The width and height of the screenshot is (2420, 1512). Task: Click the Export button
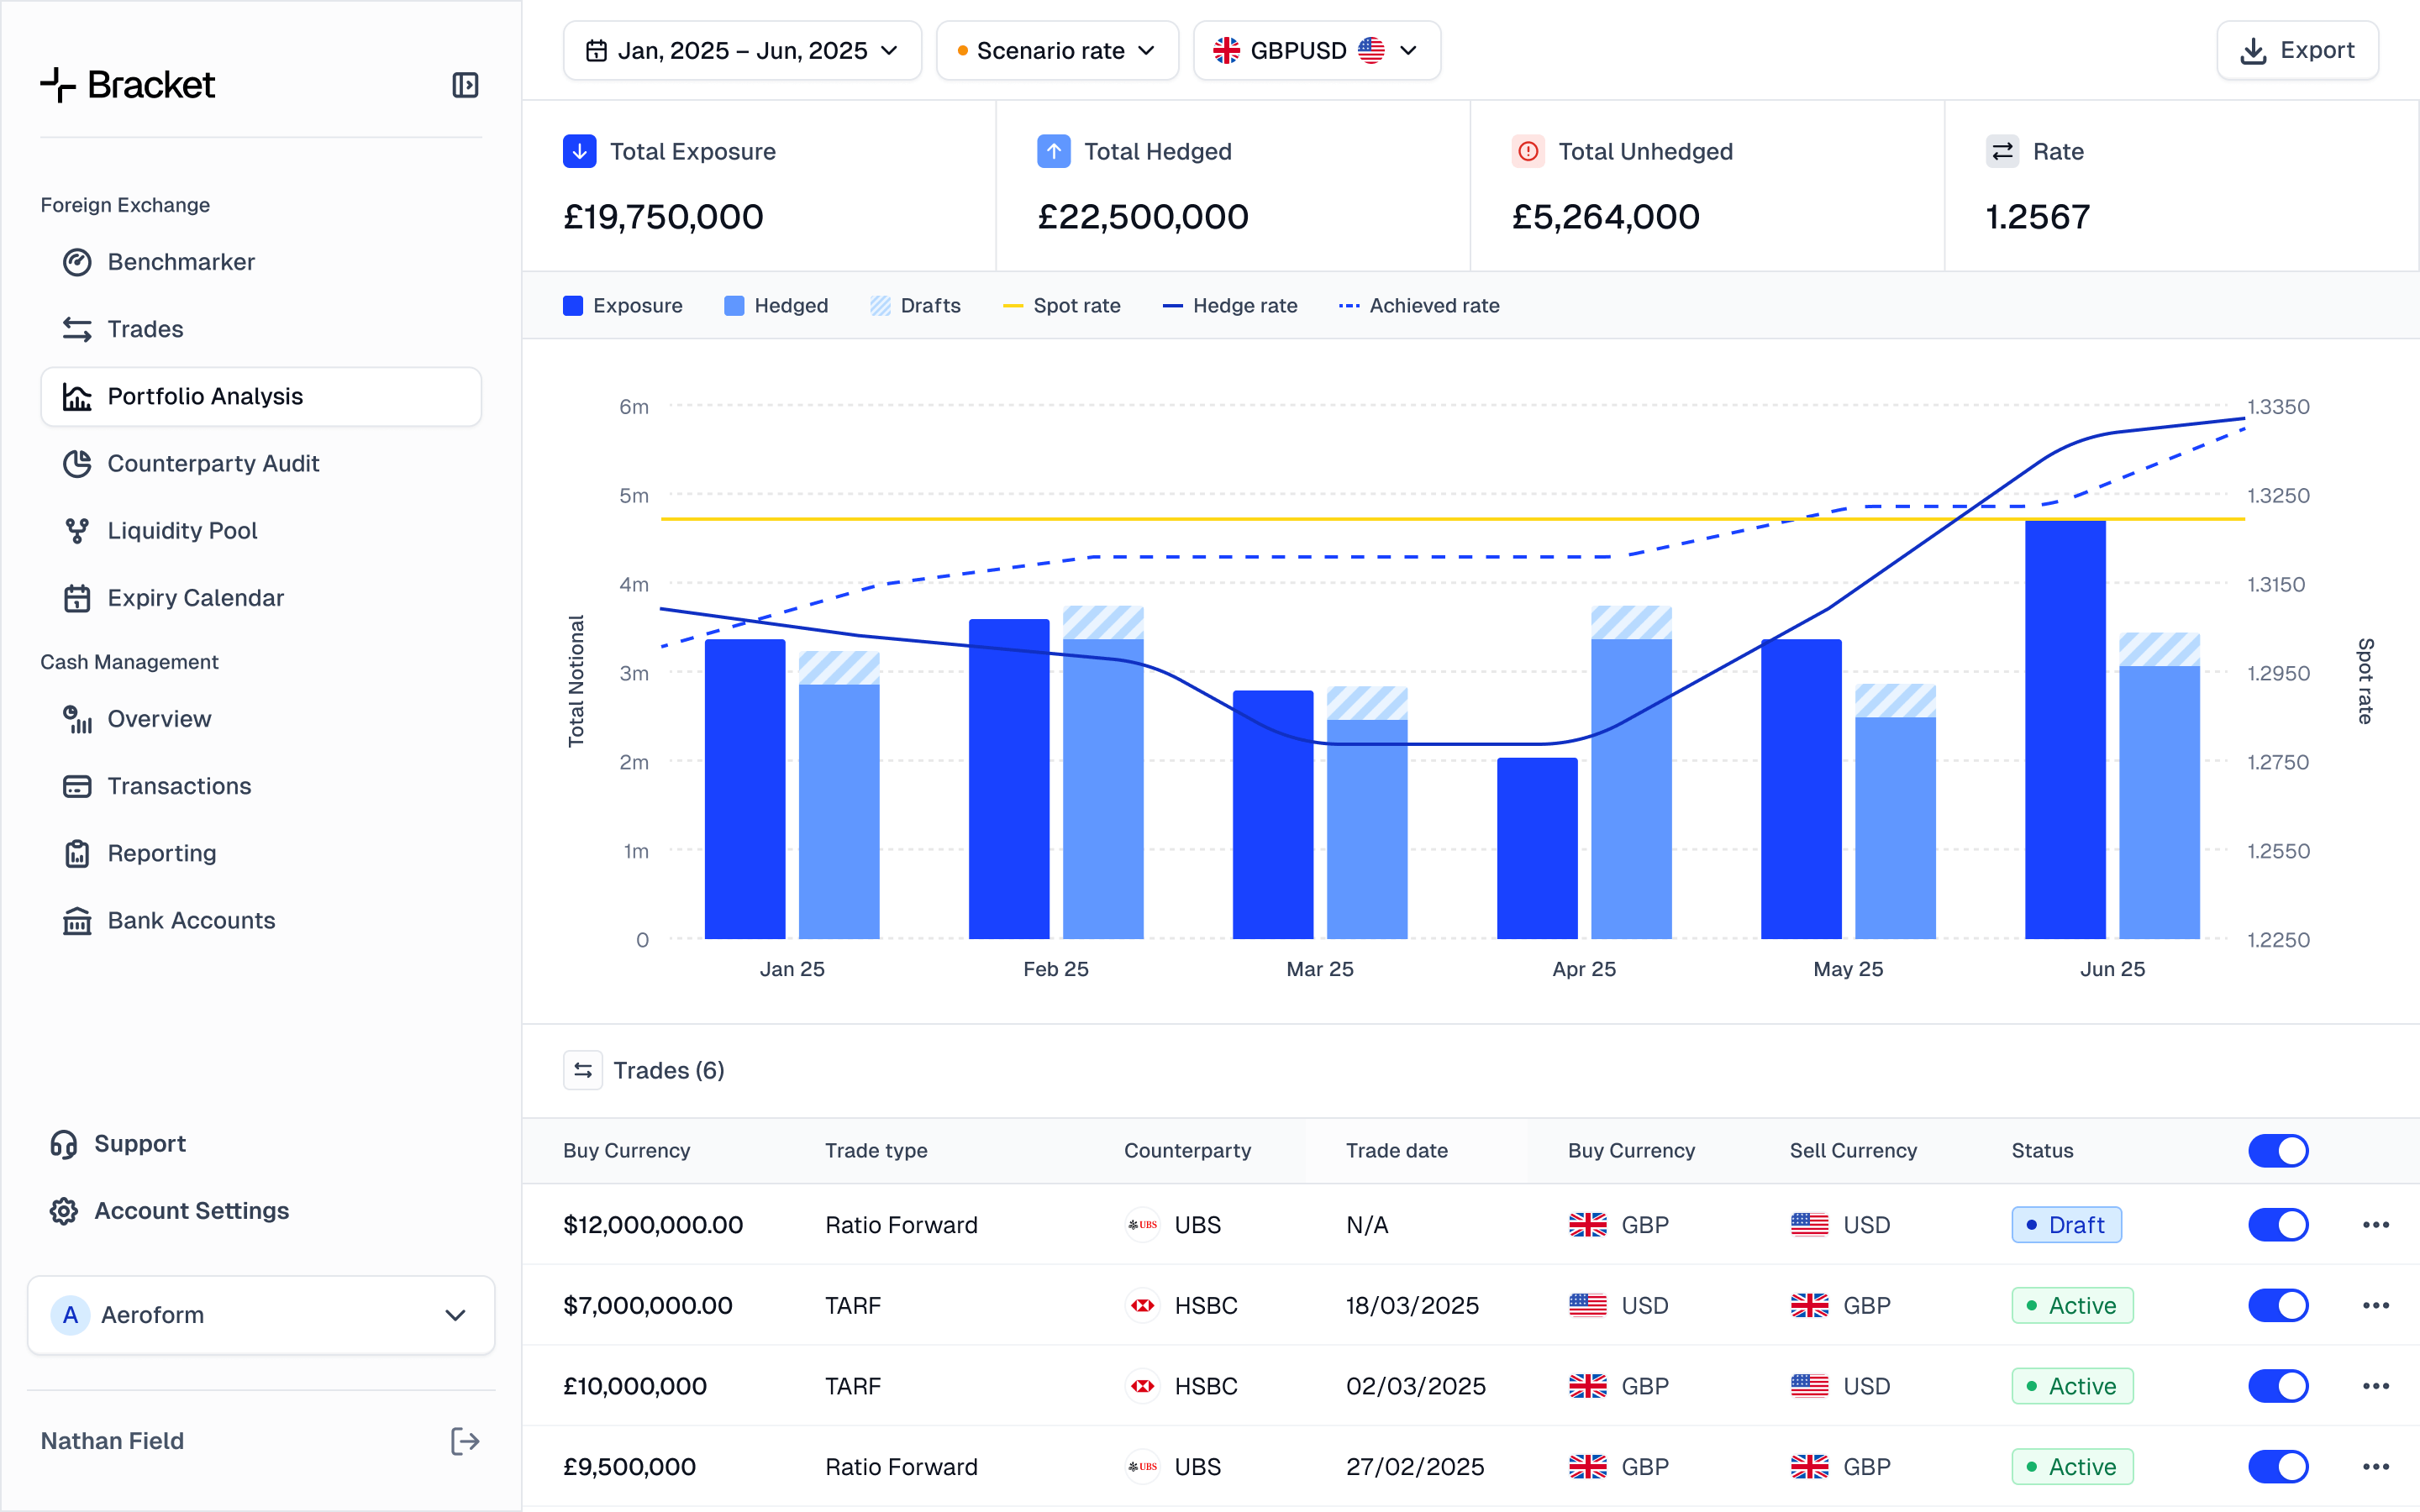point(2297,50)
